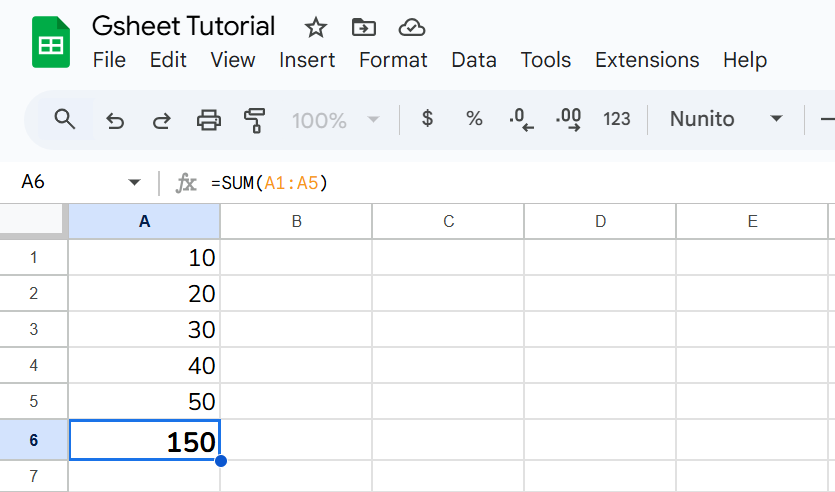Image resolution: width=835 pixels, height=492 pixels.
Task: Open the Insert menu
Action: [x=307, y=60]
